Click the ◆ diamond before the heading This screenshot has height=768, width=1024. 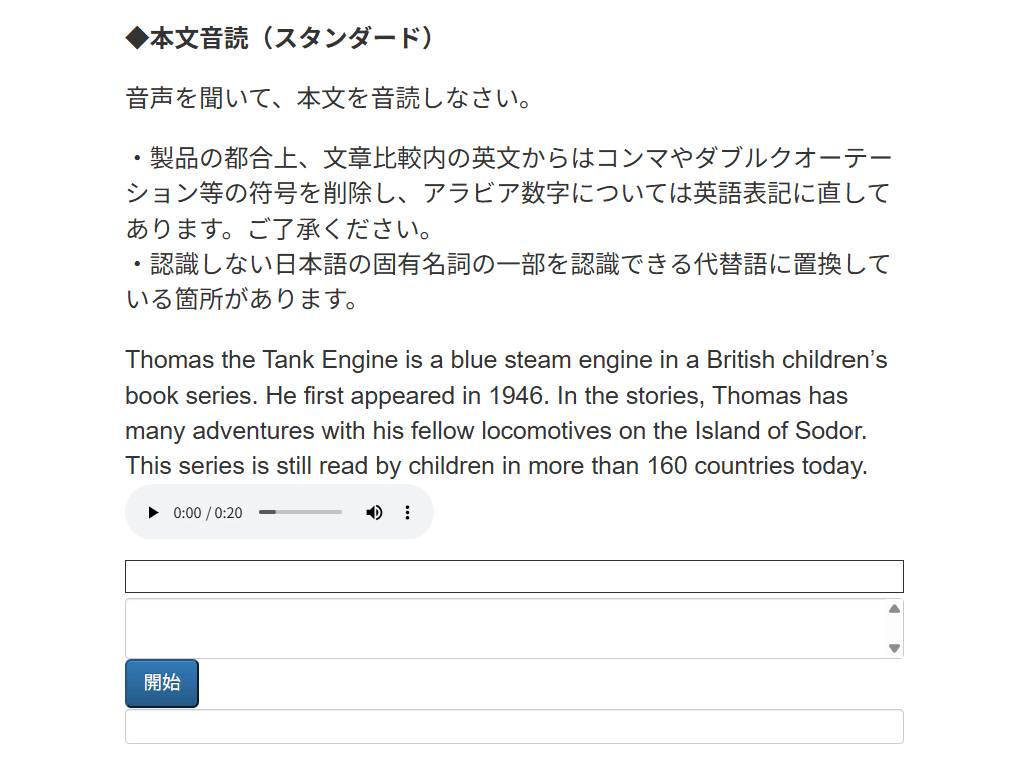click(137, 39)
